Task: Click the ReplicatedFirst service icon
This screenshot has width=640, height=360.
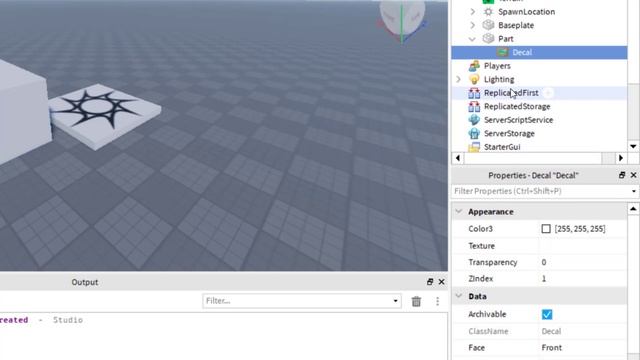Action: [474, 93]
